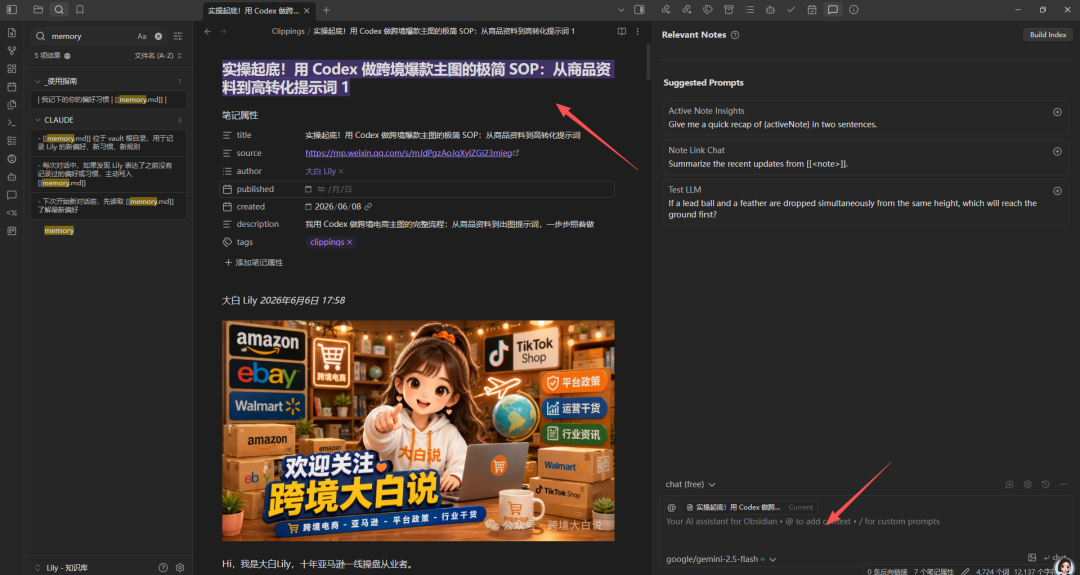Viewport: 1080px width, 575px height.
Task: Open the archive box panel icon
Action: (729, 10)
